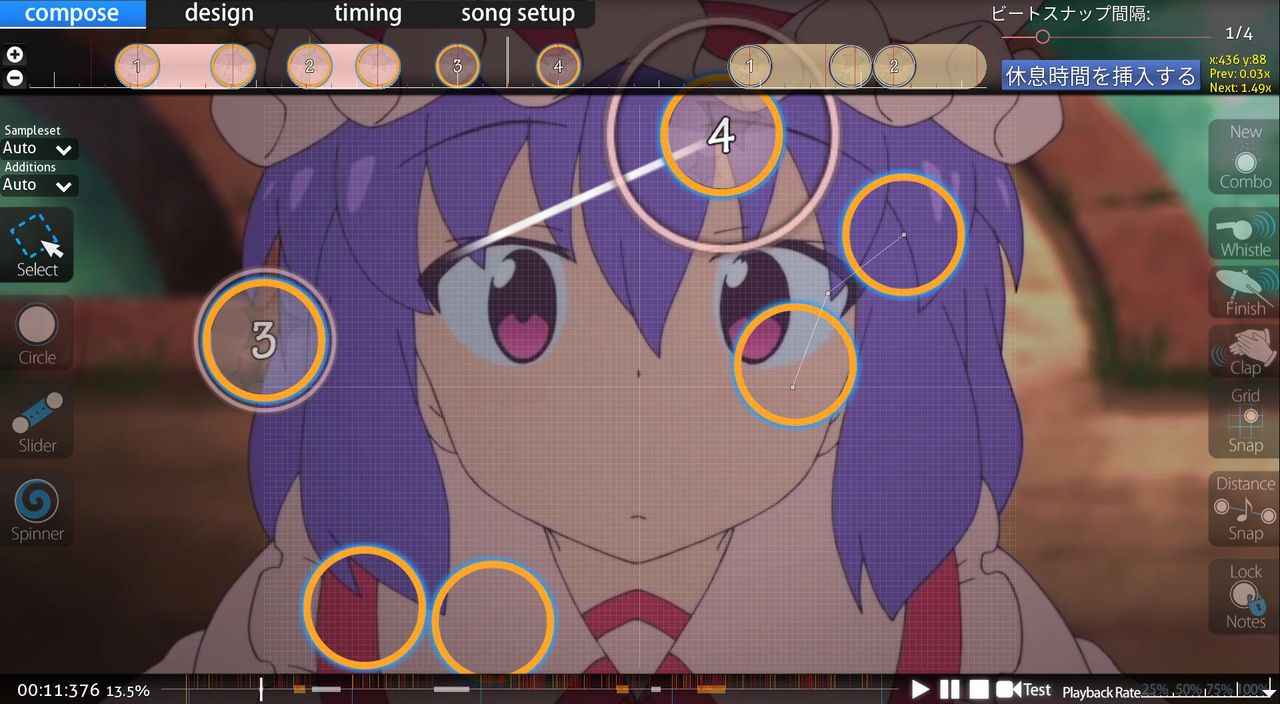Activate the Select tool

tap(36, 245)
